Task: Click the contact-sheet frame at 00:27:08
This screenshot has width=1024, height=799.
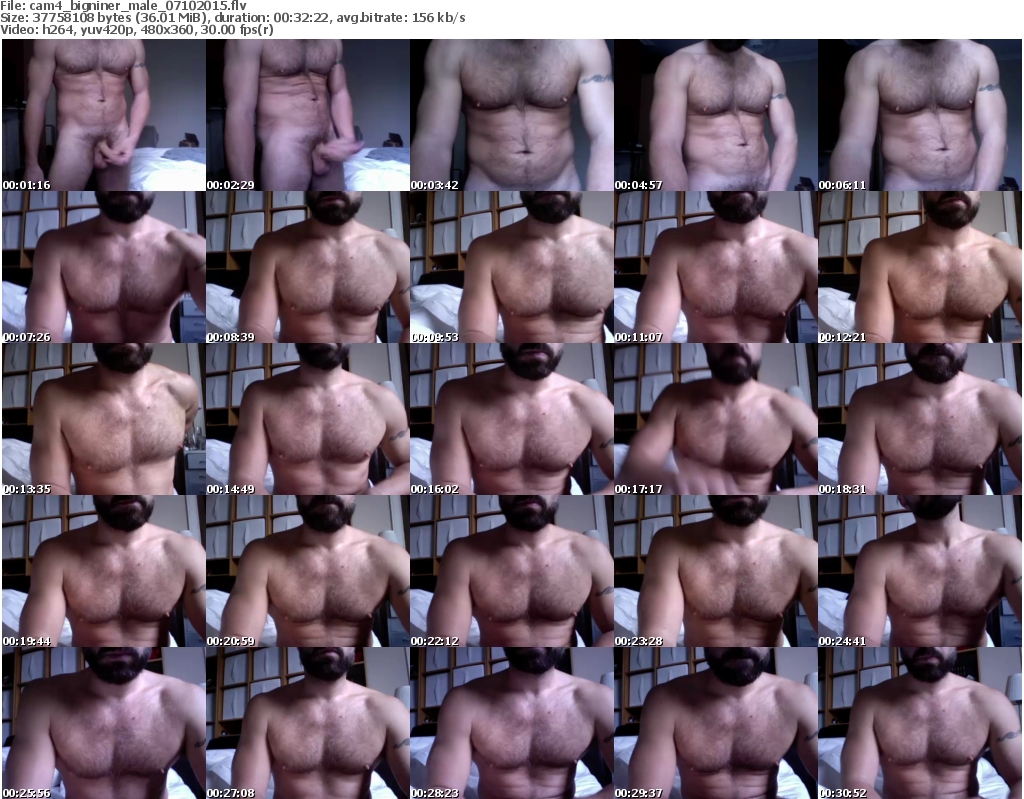Action: pos(308,723)
